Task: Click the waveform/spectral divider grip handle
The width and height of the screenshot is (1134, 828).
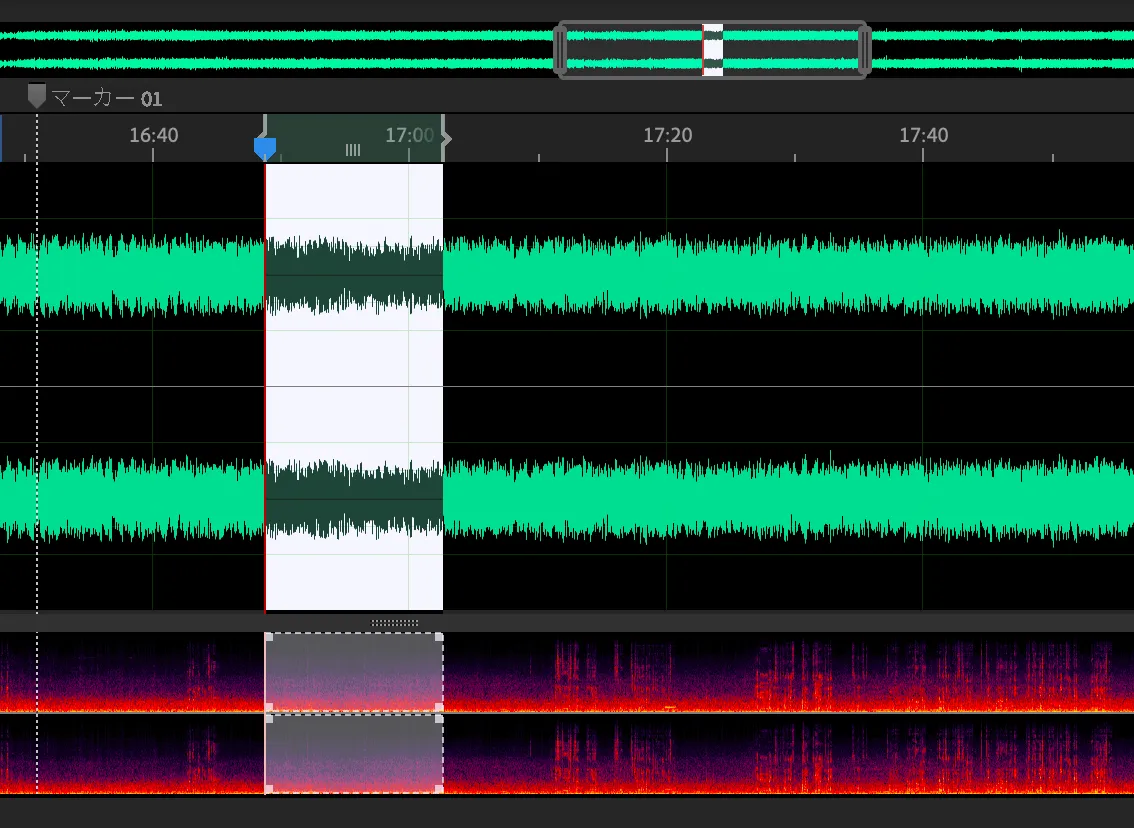Action: (x=395, y=622)
